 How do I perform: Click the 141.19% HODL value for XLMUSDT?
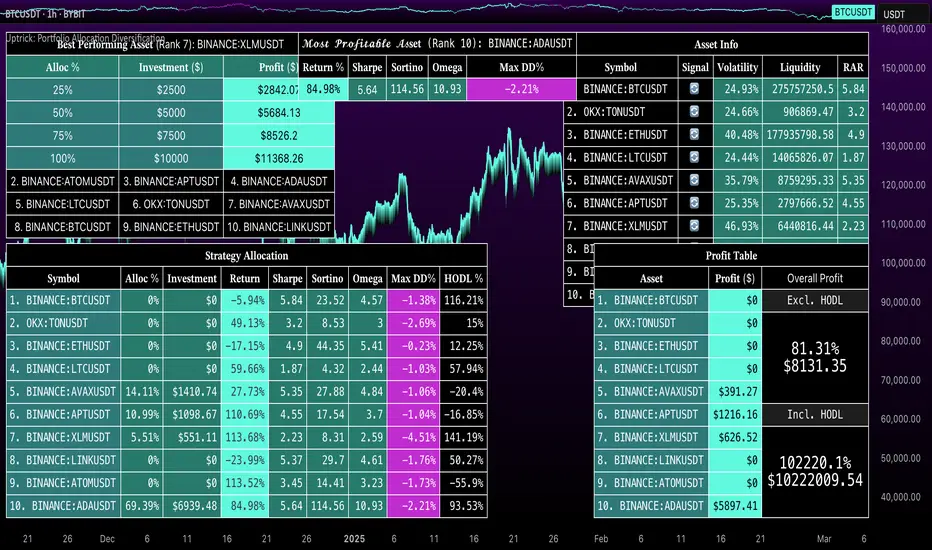click(x=464, y=437)
